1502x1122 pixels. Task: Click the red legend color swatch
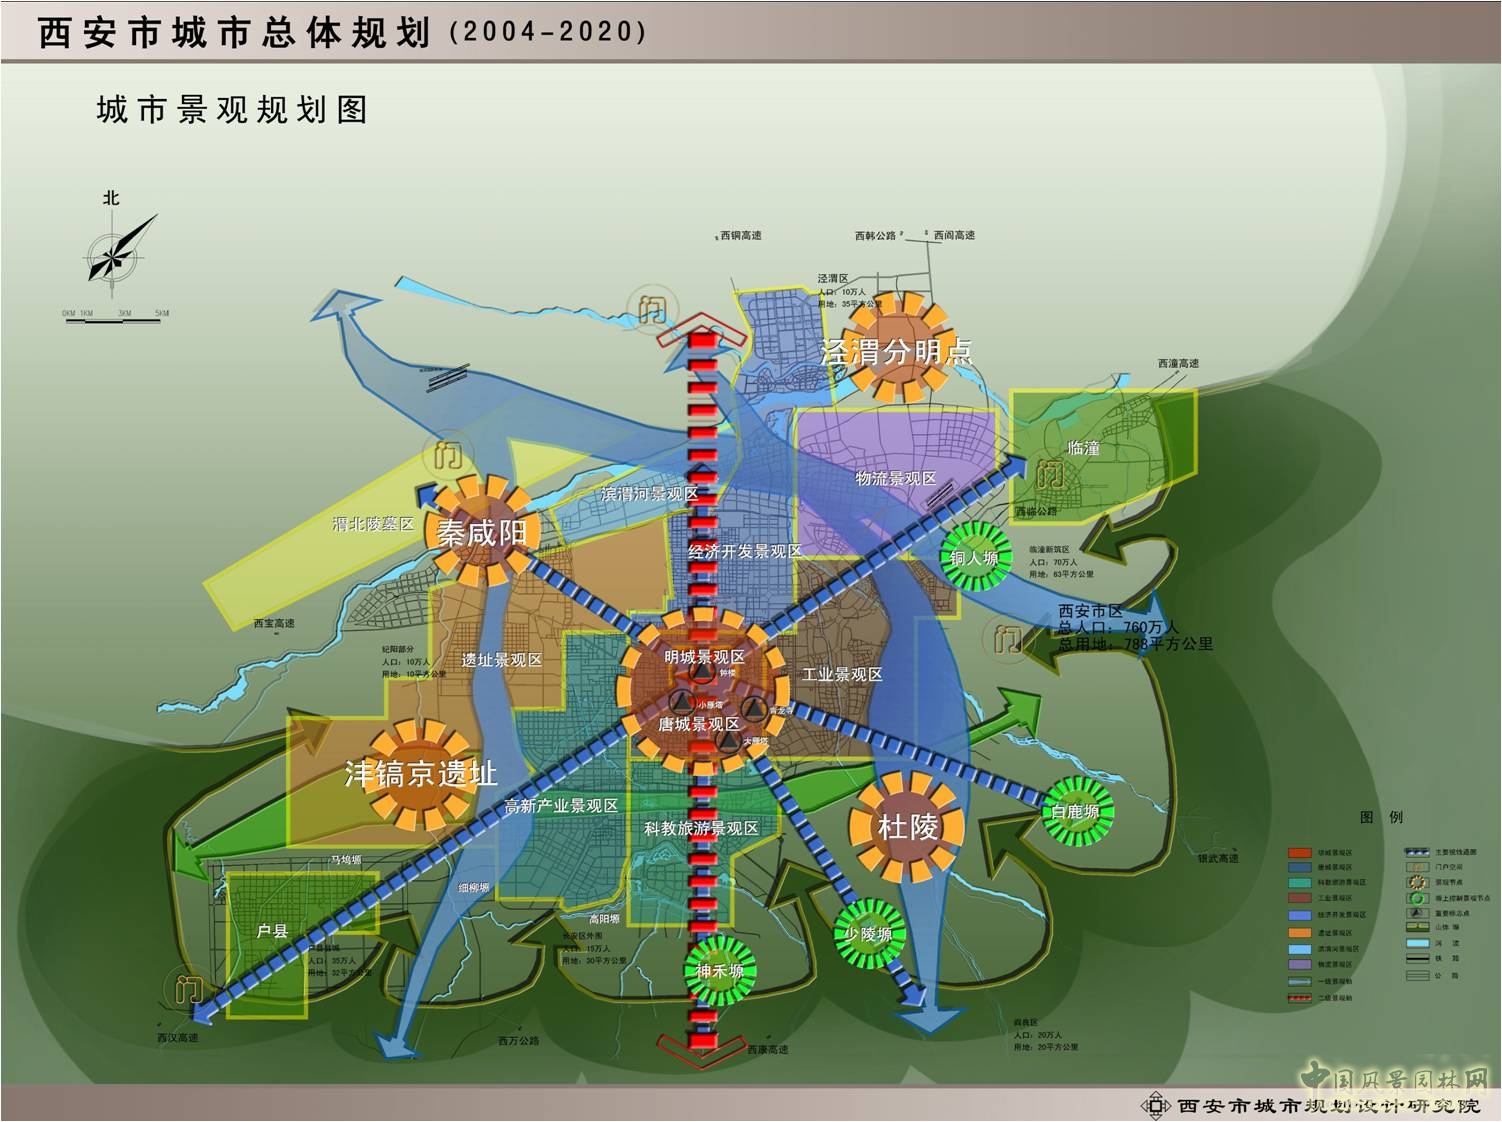[1299, 852]
